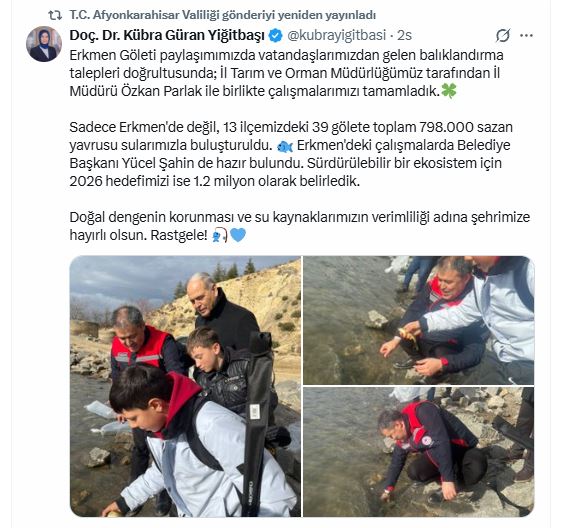Click the fishing pole emoji after Rastgele
The image size is (571, 528).
coord(219,236)
